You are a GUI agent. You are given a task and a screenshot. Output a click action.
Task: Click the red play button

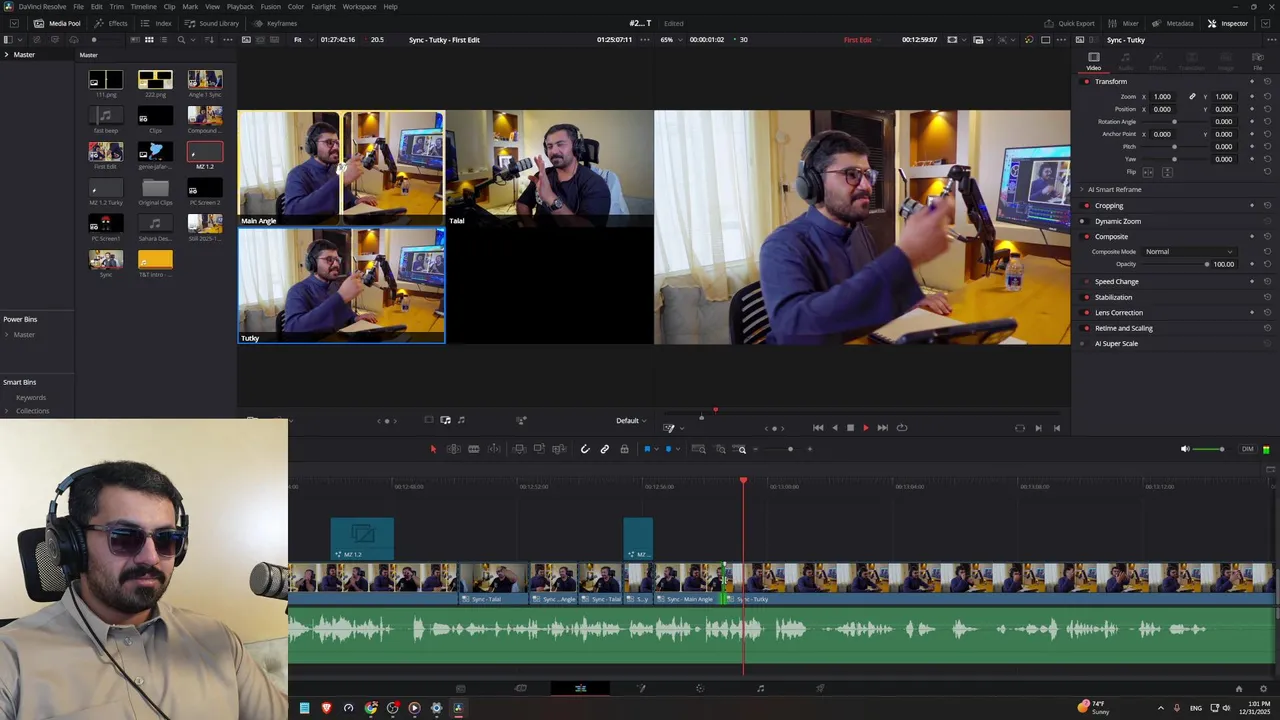(866, 428)
